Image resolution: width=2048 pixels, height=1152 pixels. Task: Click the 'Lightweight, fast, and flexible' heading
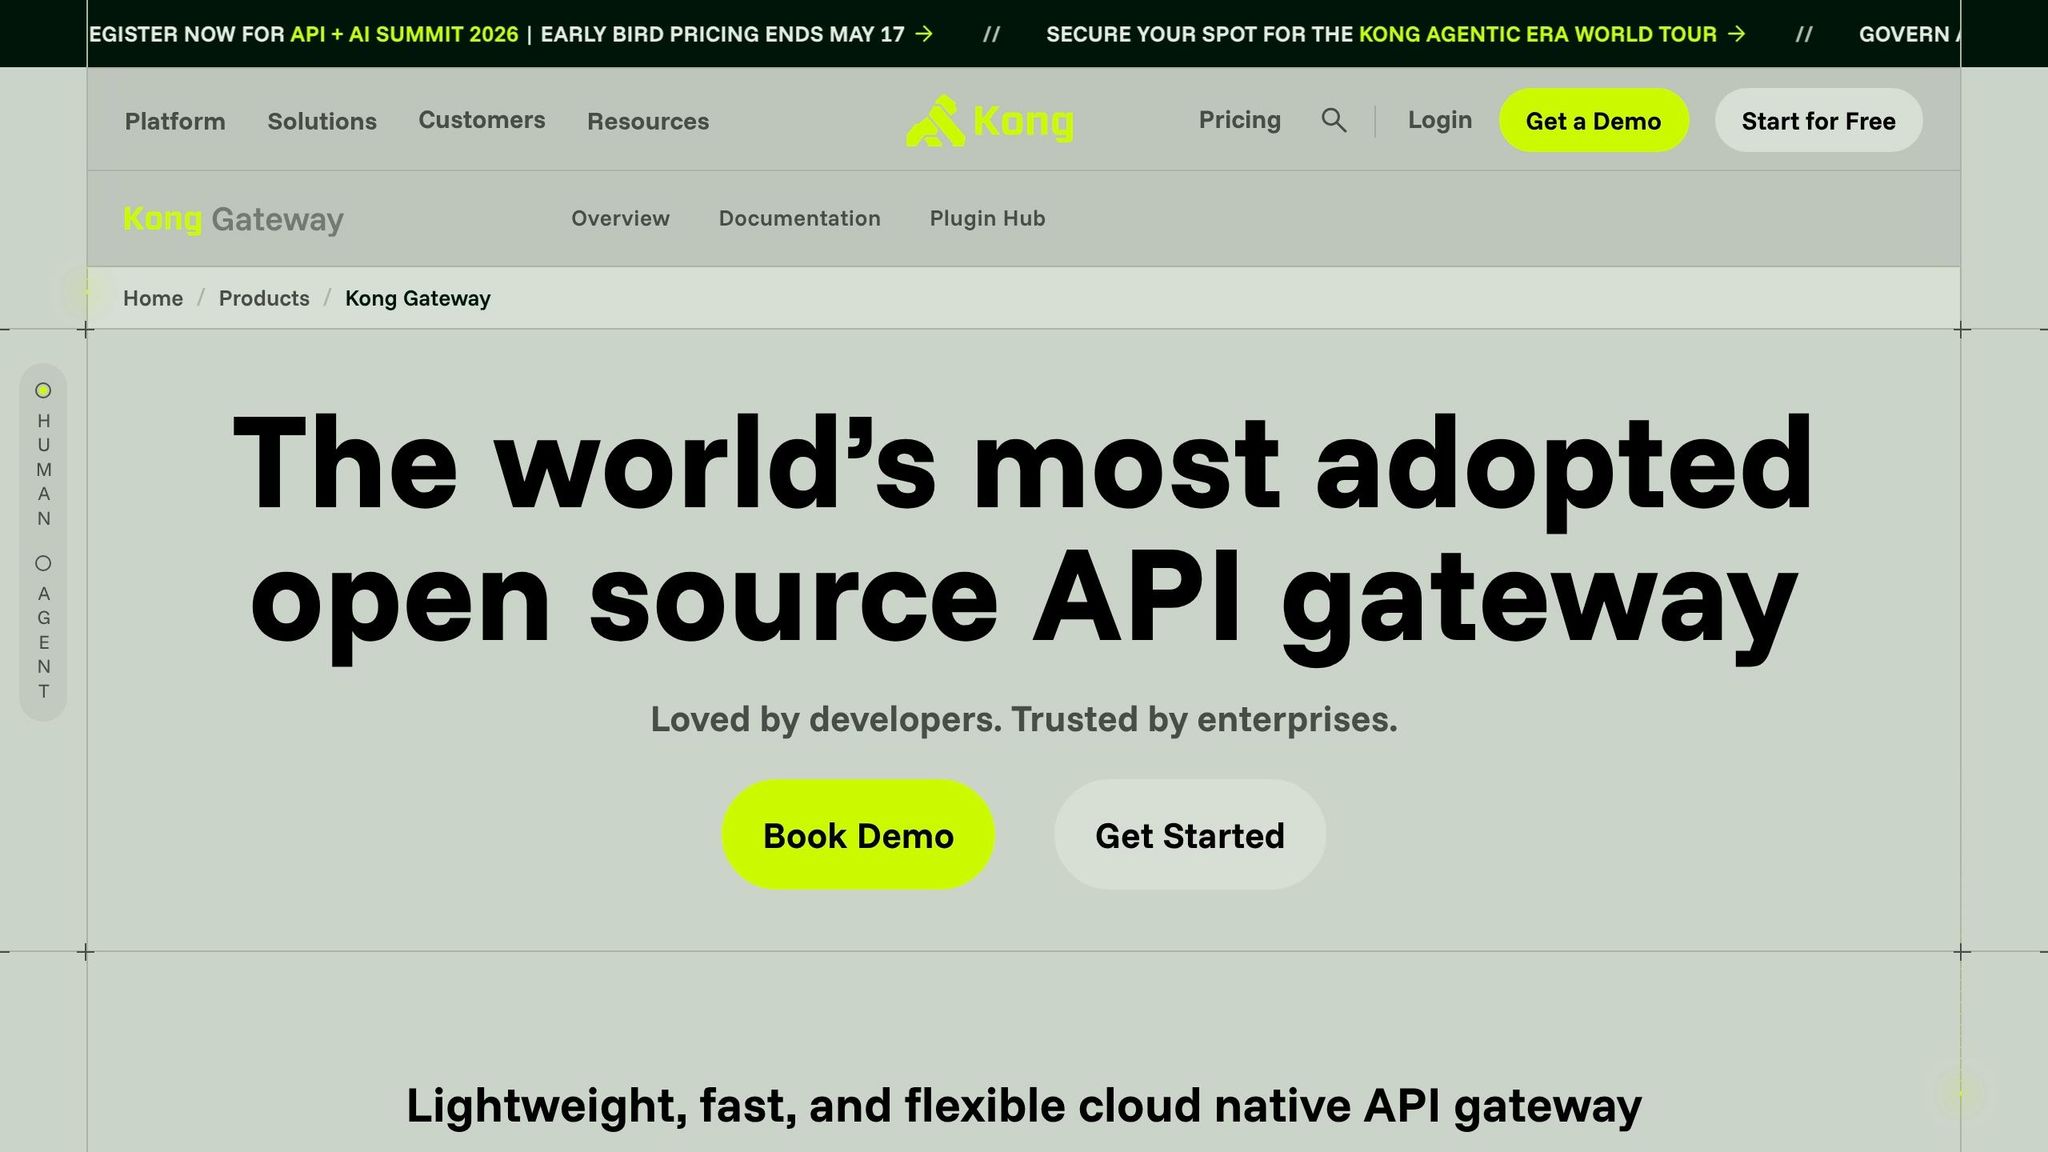click(x=1024, y=1106)
